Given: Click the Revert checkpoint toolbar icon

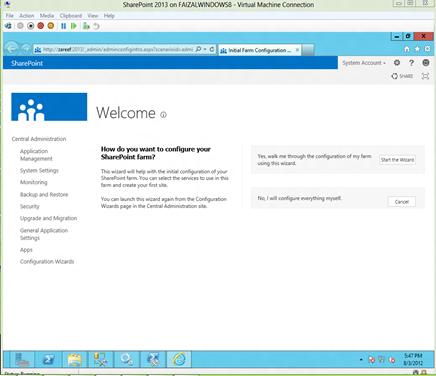Looking at the screenshot, I should click(x=97, y=26).
